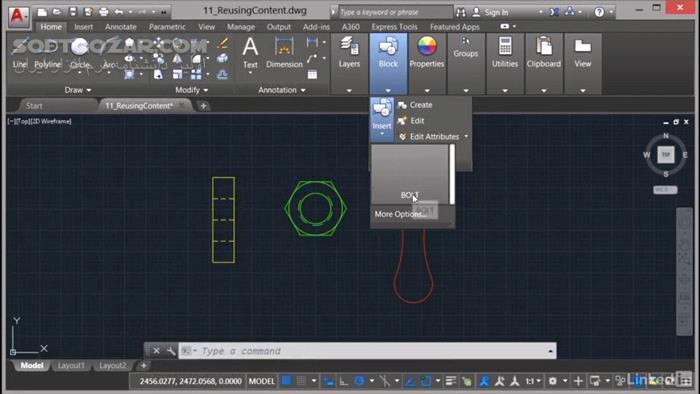
Task: Click the keyword search input box
Action: point(395,12)
